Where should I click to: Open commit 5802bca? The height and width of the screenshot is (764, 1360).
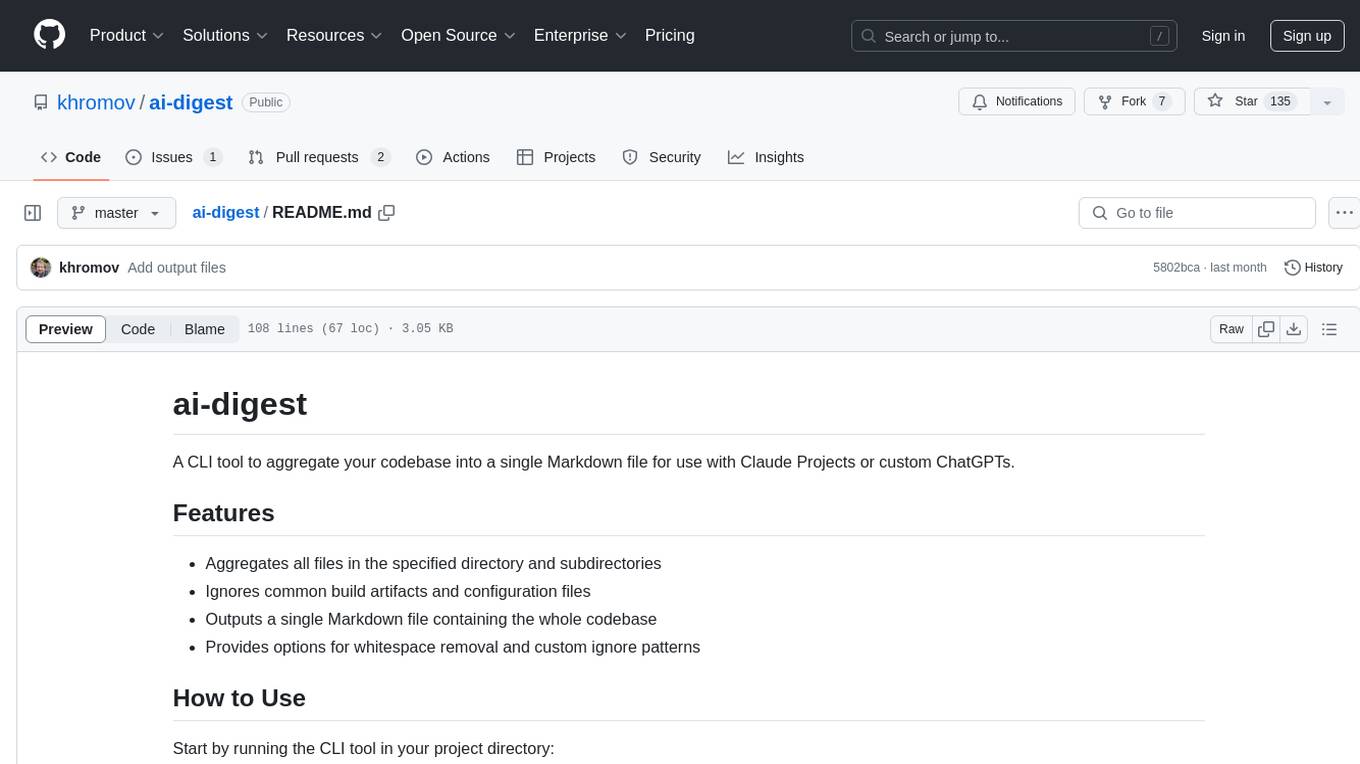[1176, 268]
